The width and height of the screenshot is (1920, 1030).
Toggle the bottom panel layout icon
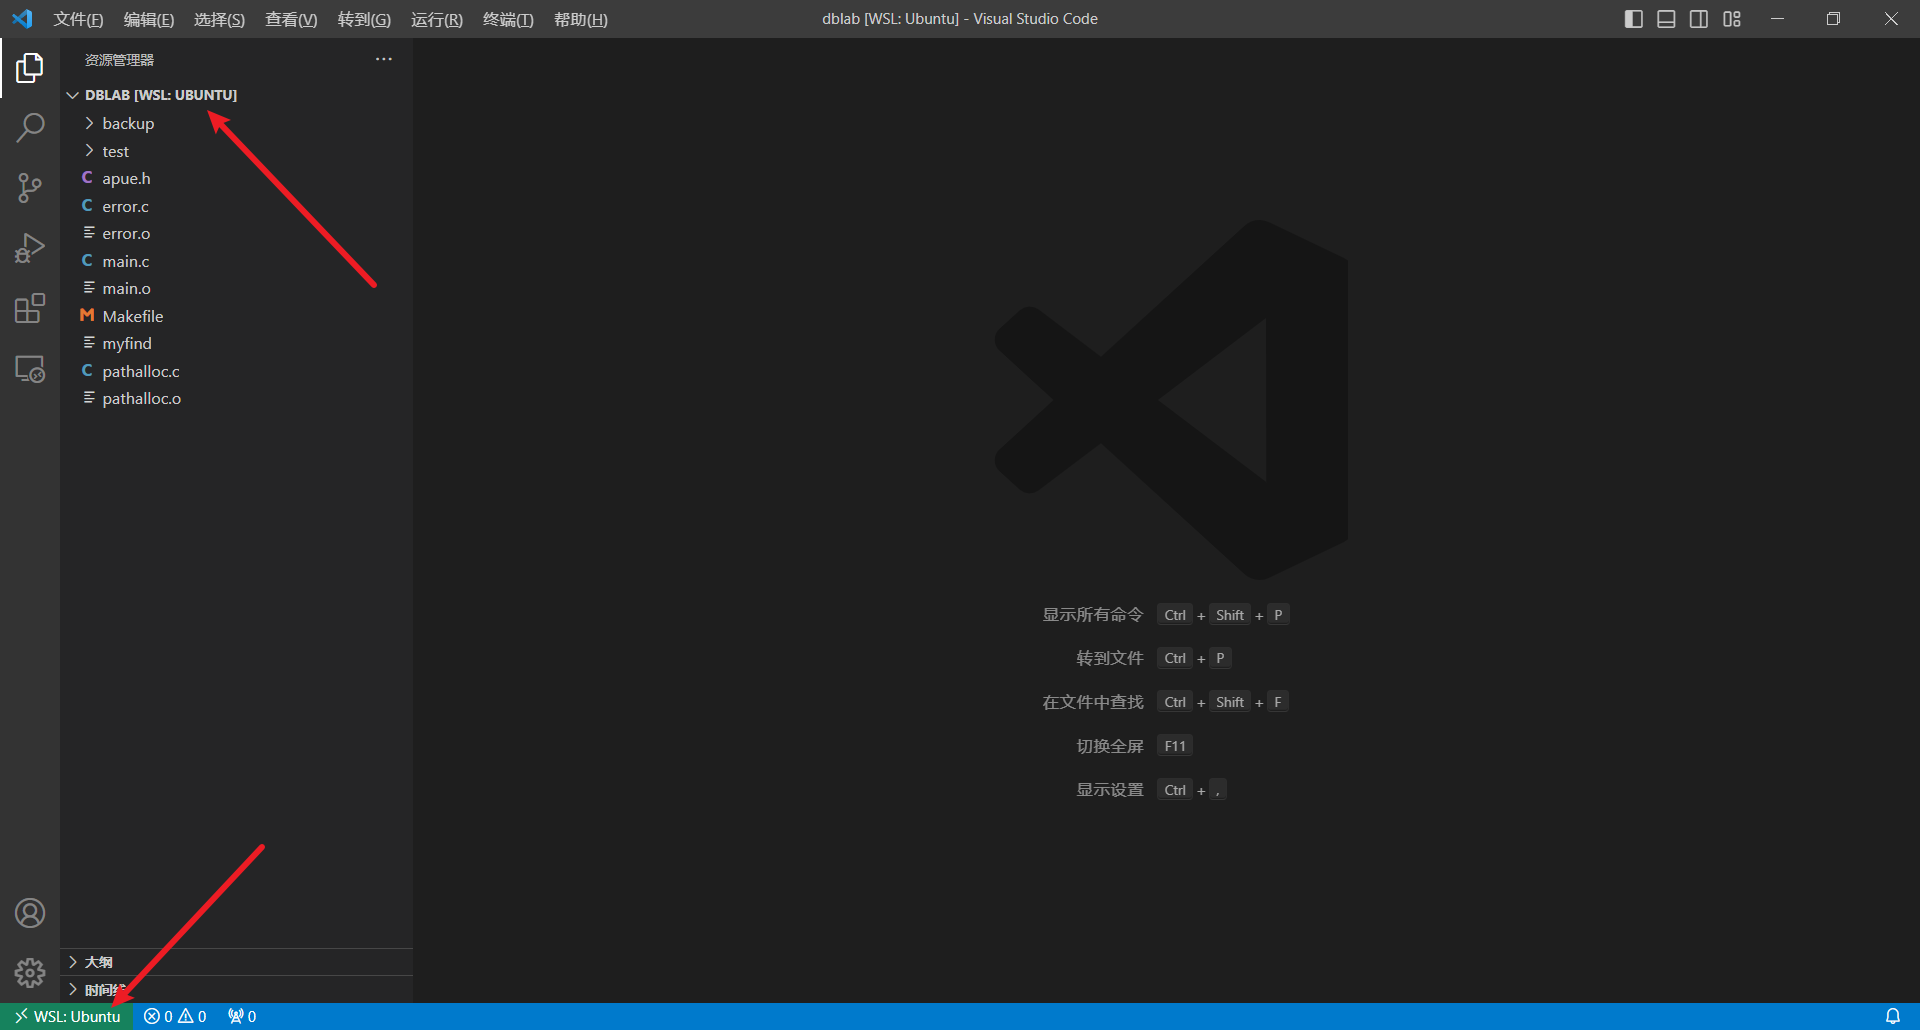pos(1666,19)
